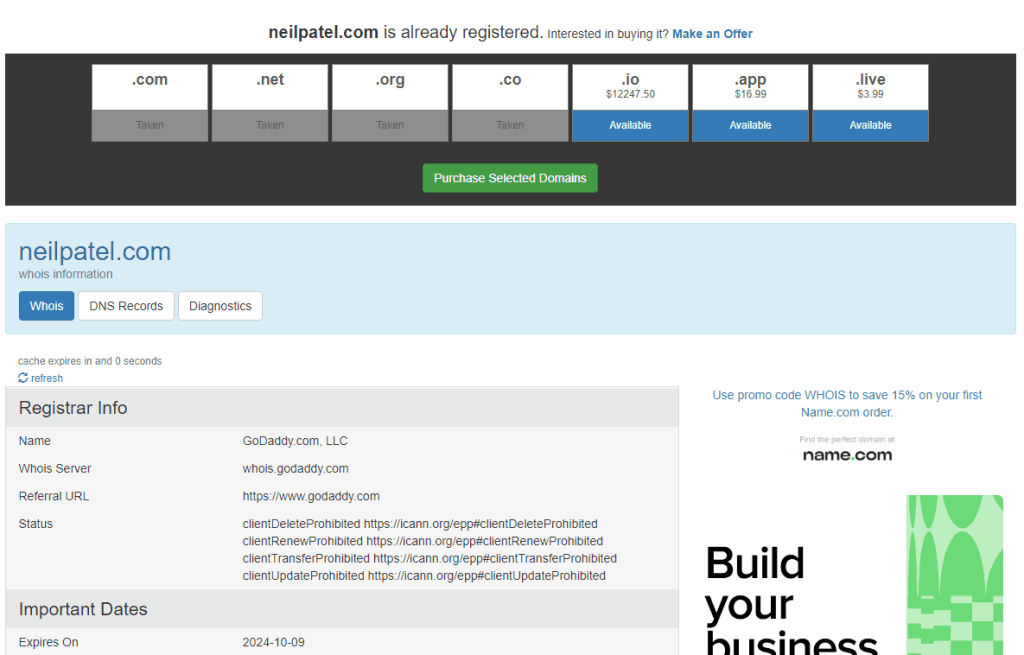This screenshot has height=655, width=1024.
Task: Click the .live $3.99 domain card
Action: (x=871, y=87)
